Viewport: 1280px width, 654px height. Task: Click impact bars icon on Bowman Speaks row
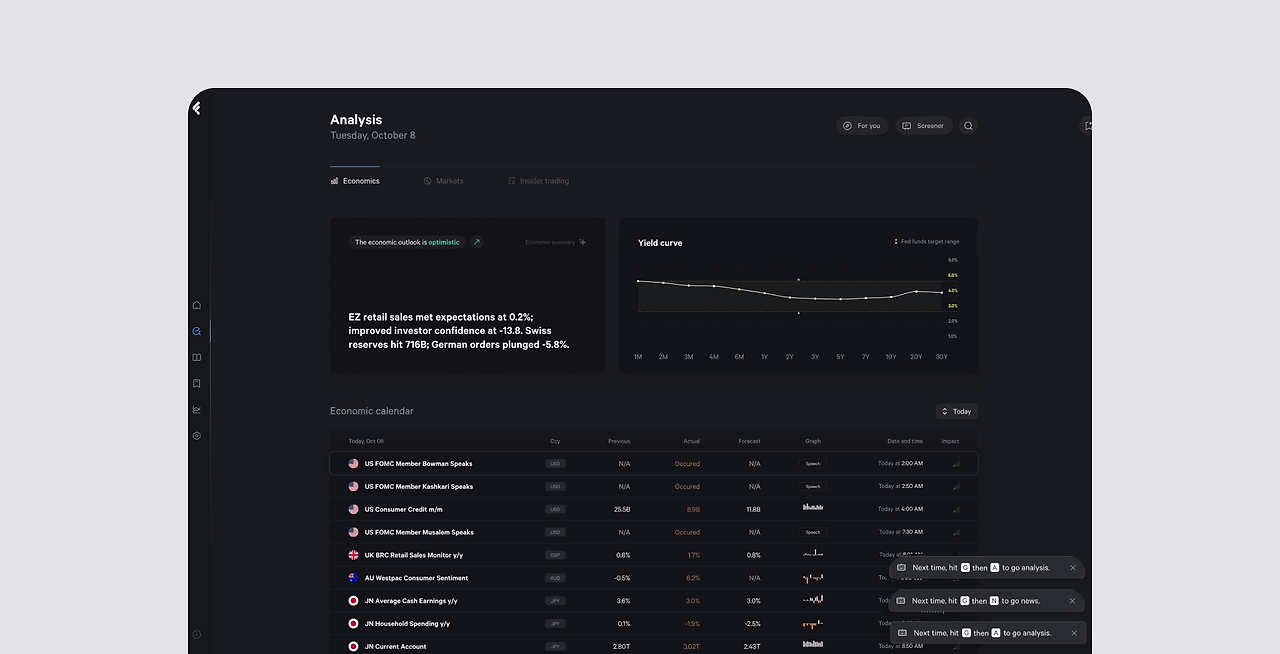(956, 464)
